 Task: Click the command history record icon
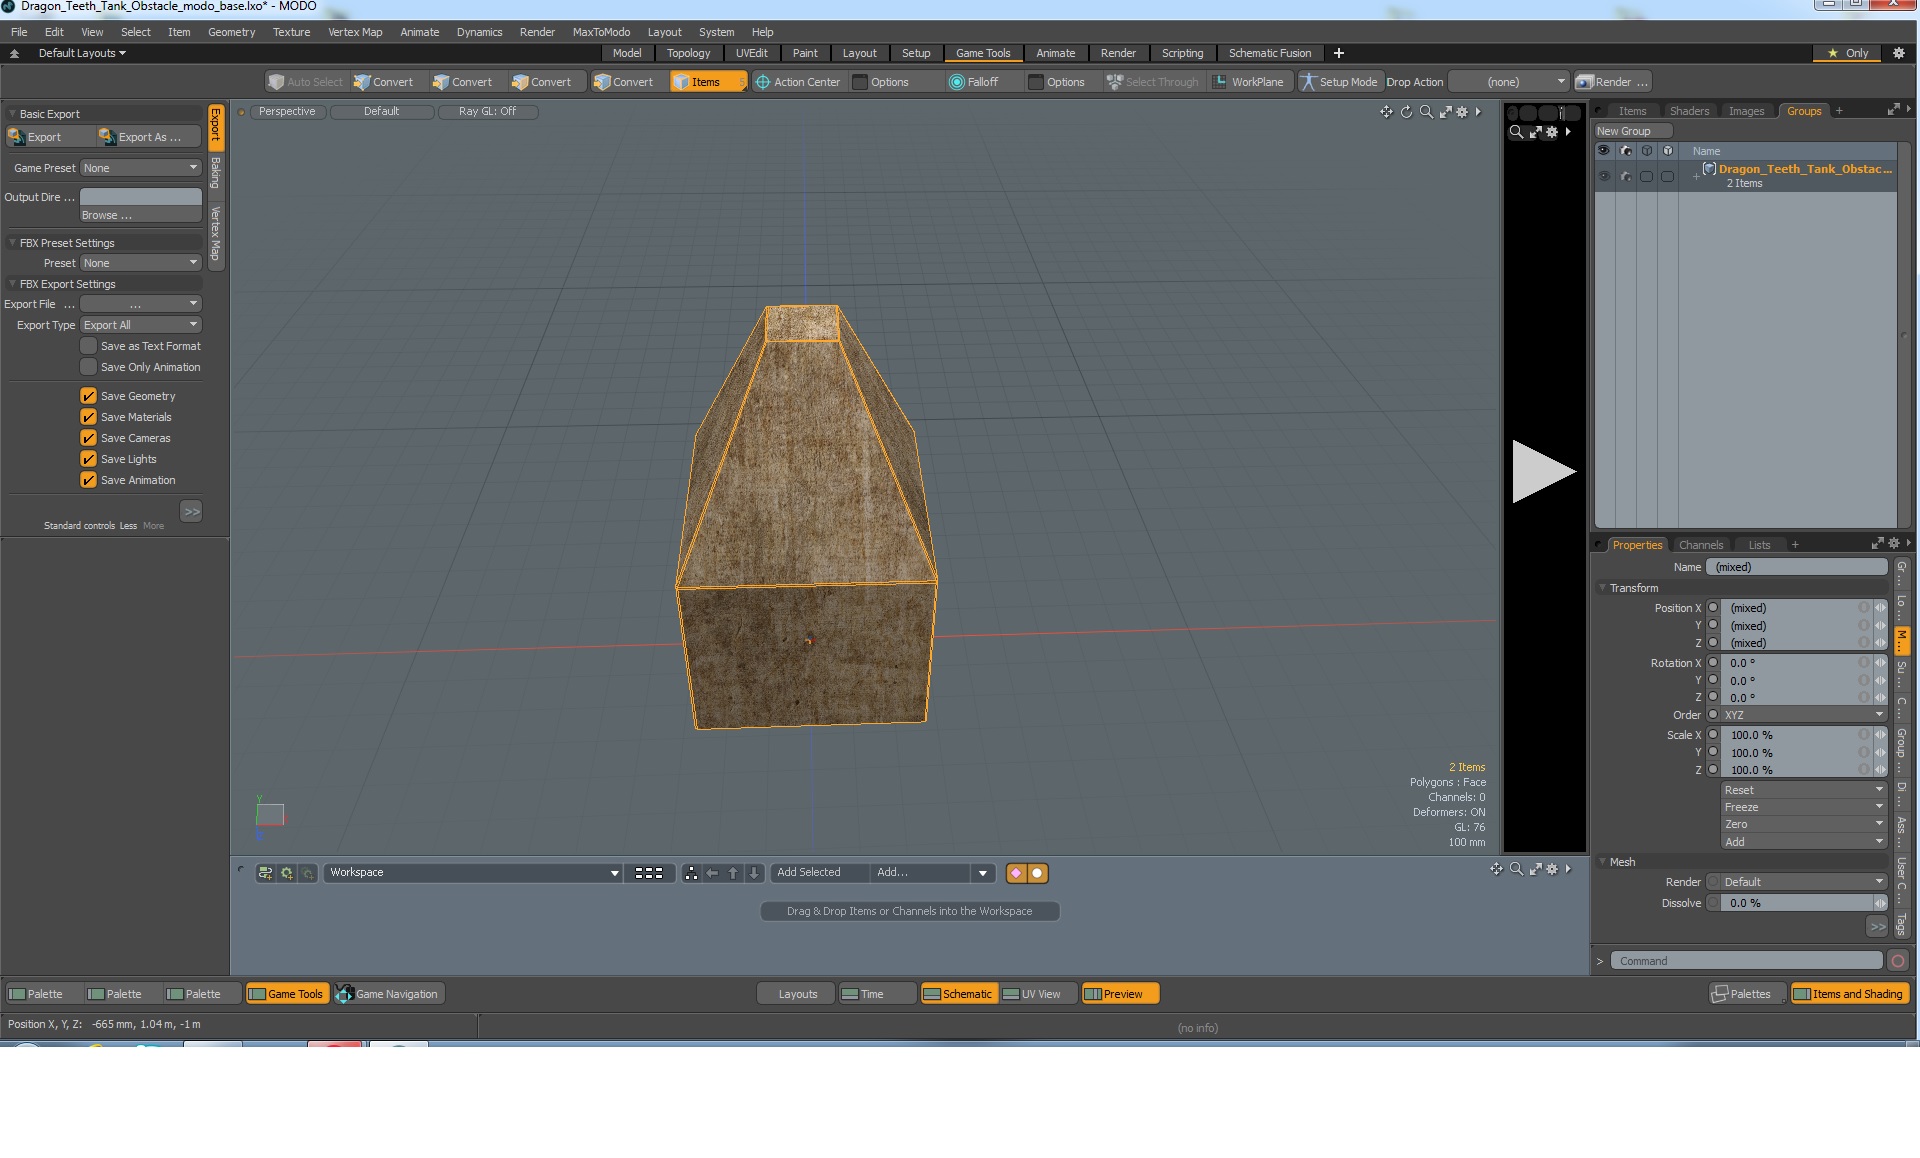(x=1897, y=961)
